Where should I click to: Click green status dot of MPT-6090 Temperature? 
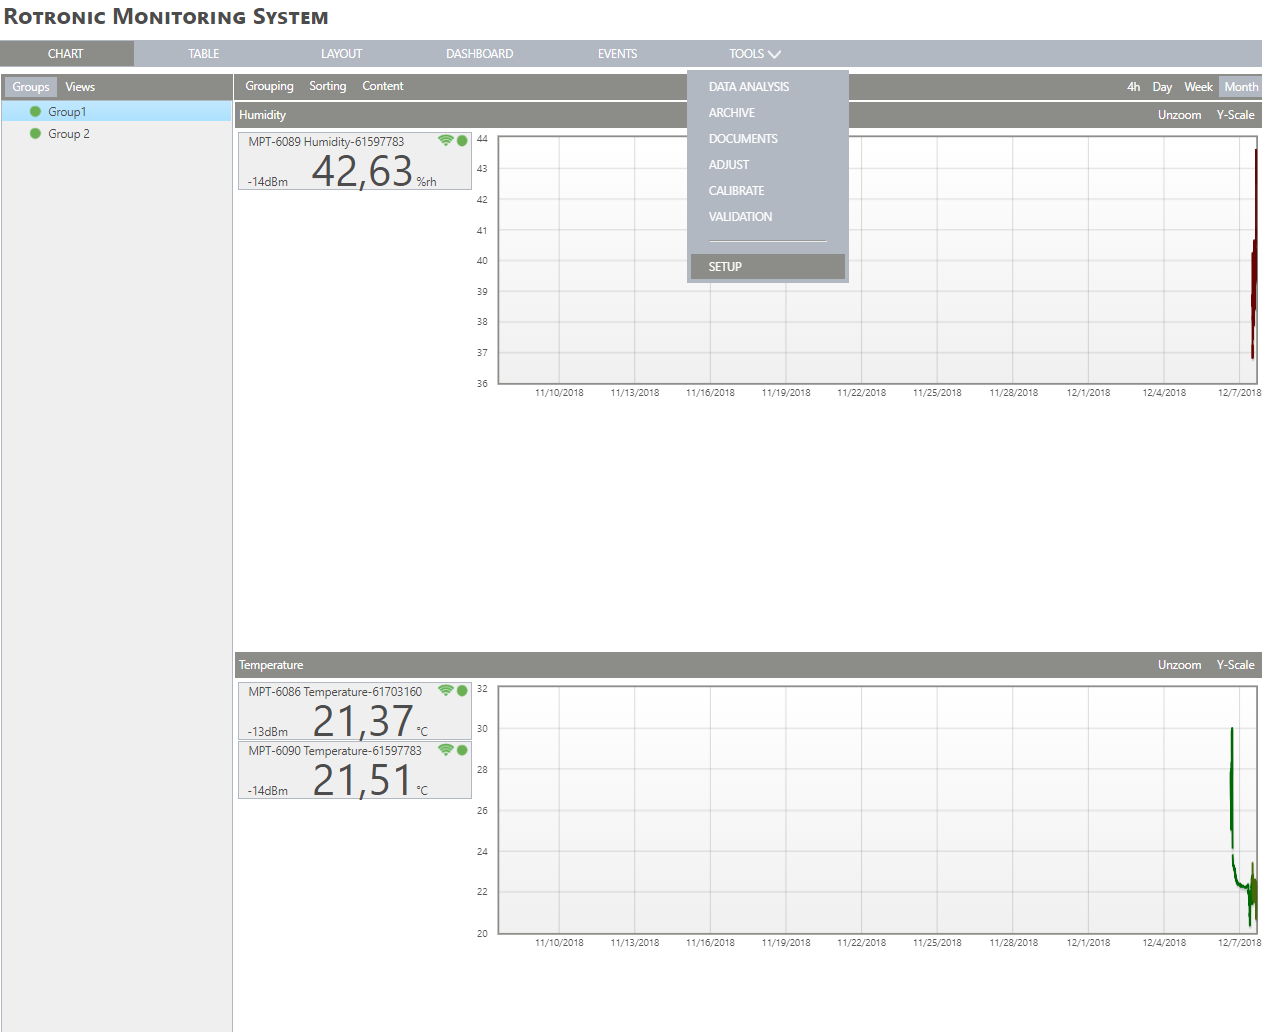click(462, 750)
